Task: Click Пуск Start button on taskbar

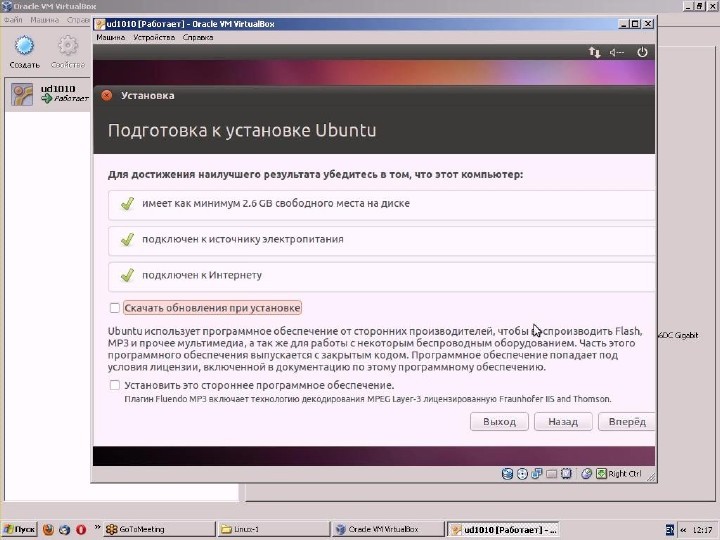Action: point(19,529)
